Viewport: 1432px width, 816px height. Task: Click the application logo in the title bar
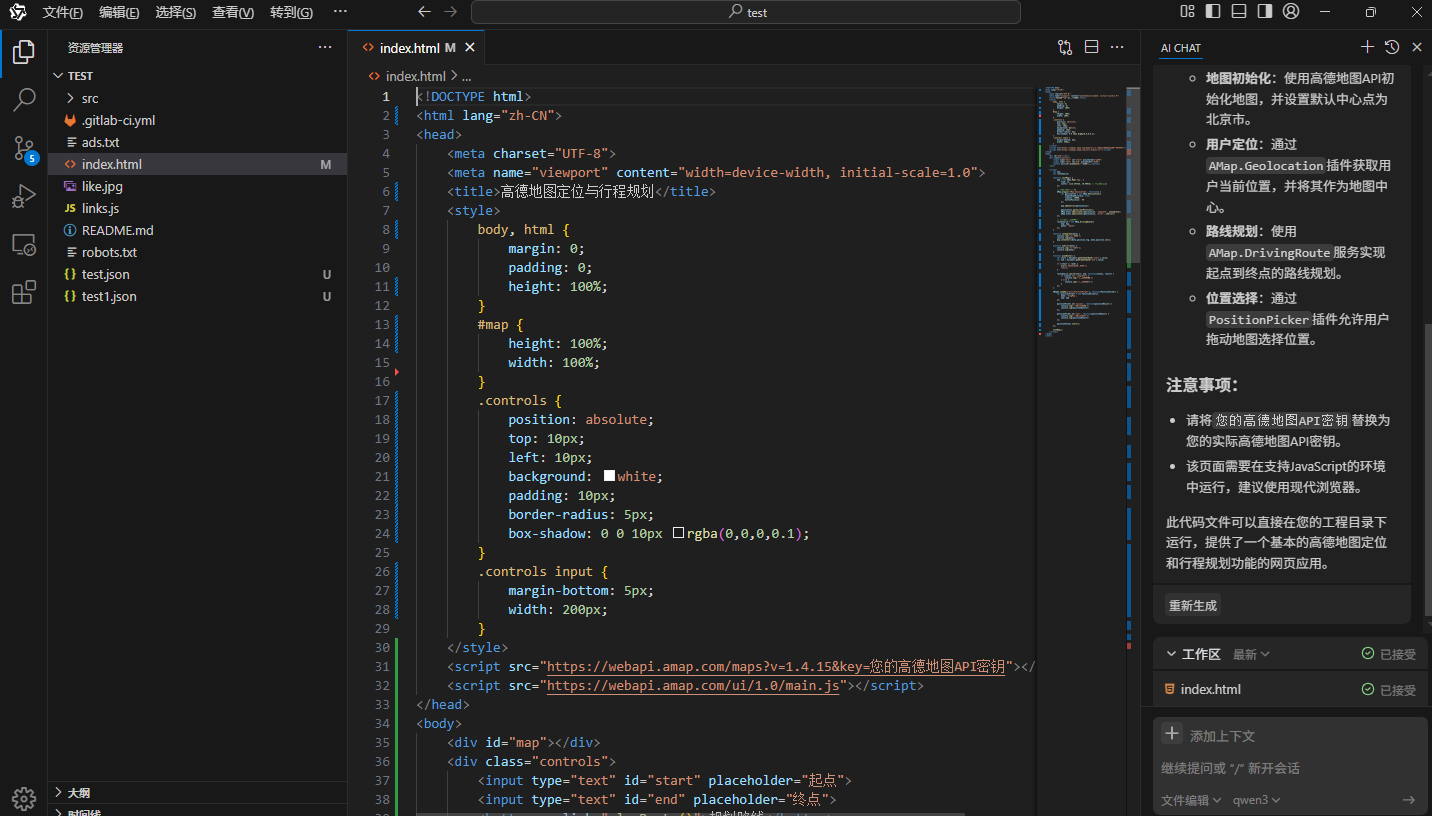pos(18,12)
